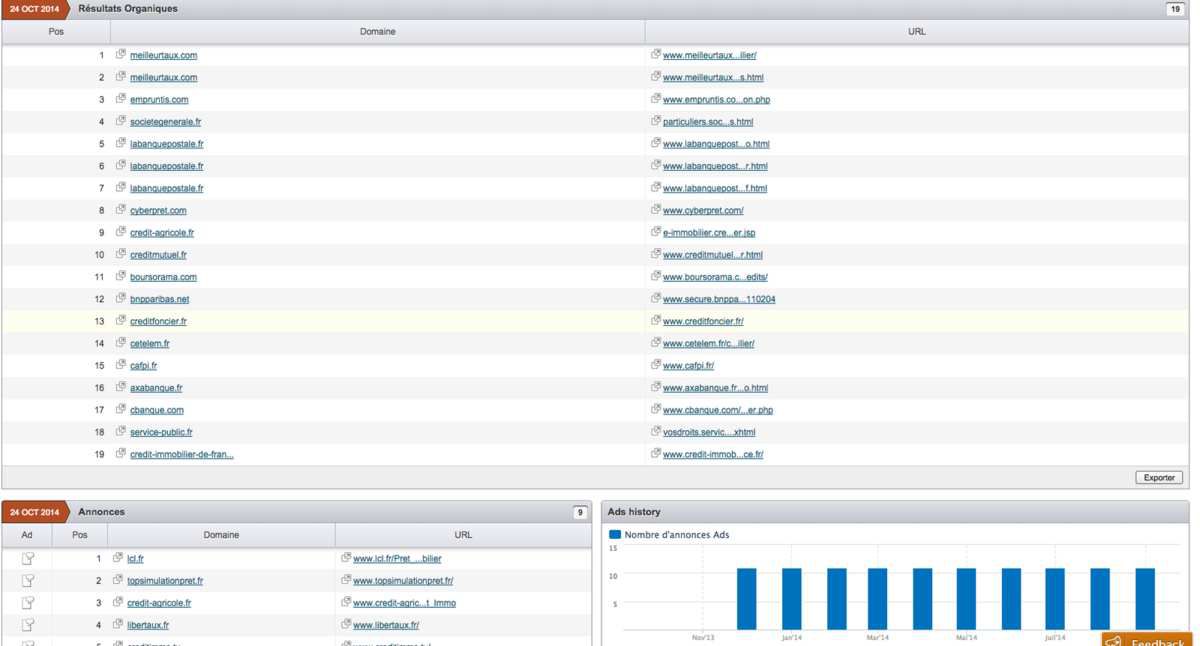The height and width of the screenshot is (646, 1200).
Task: Click the "Nombre d'annonces Ads" legend label
Action: 677,535
